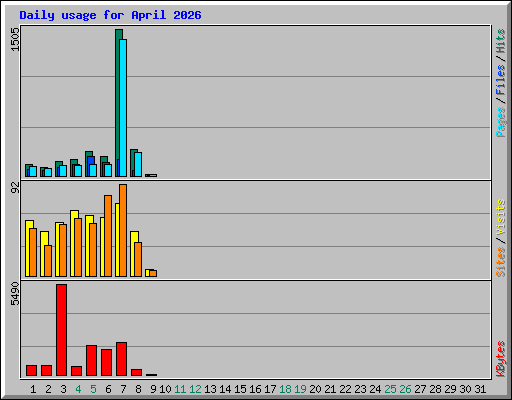Click day label 28 on the axis
The width and height of the screenshot is (512, 400).
coord(435,389)
